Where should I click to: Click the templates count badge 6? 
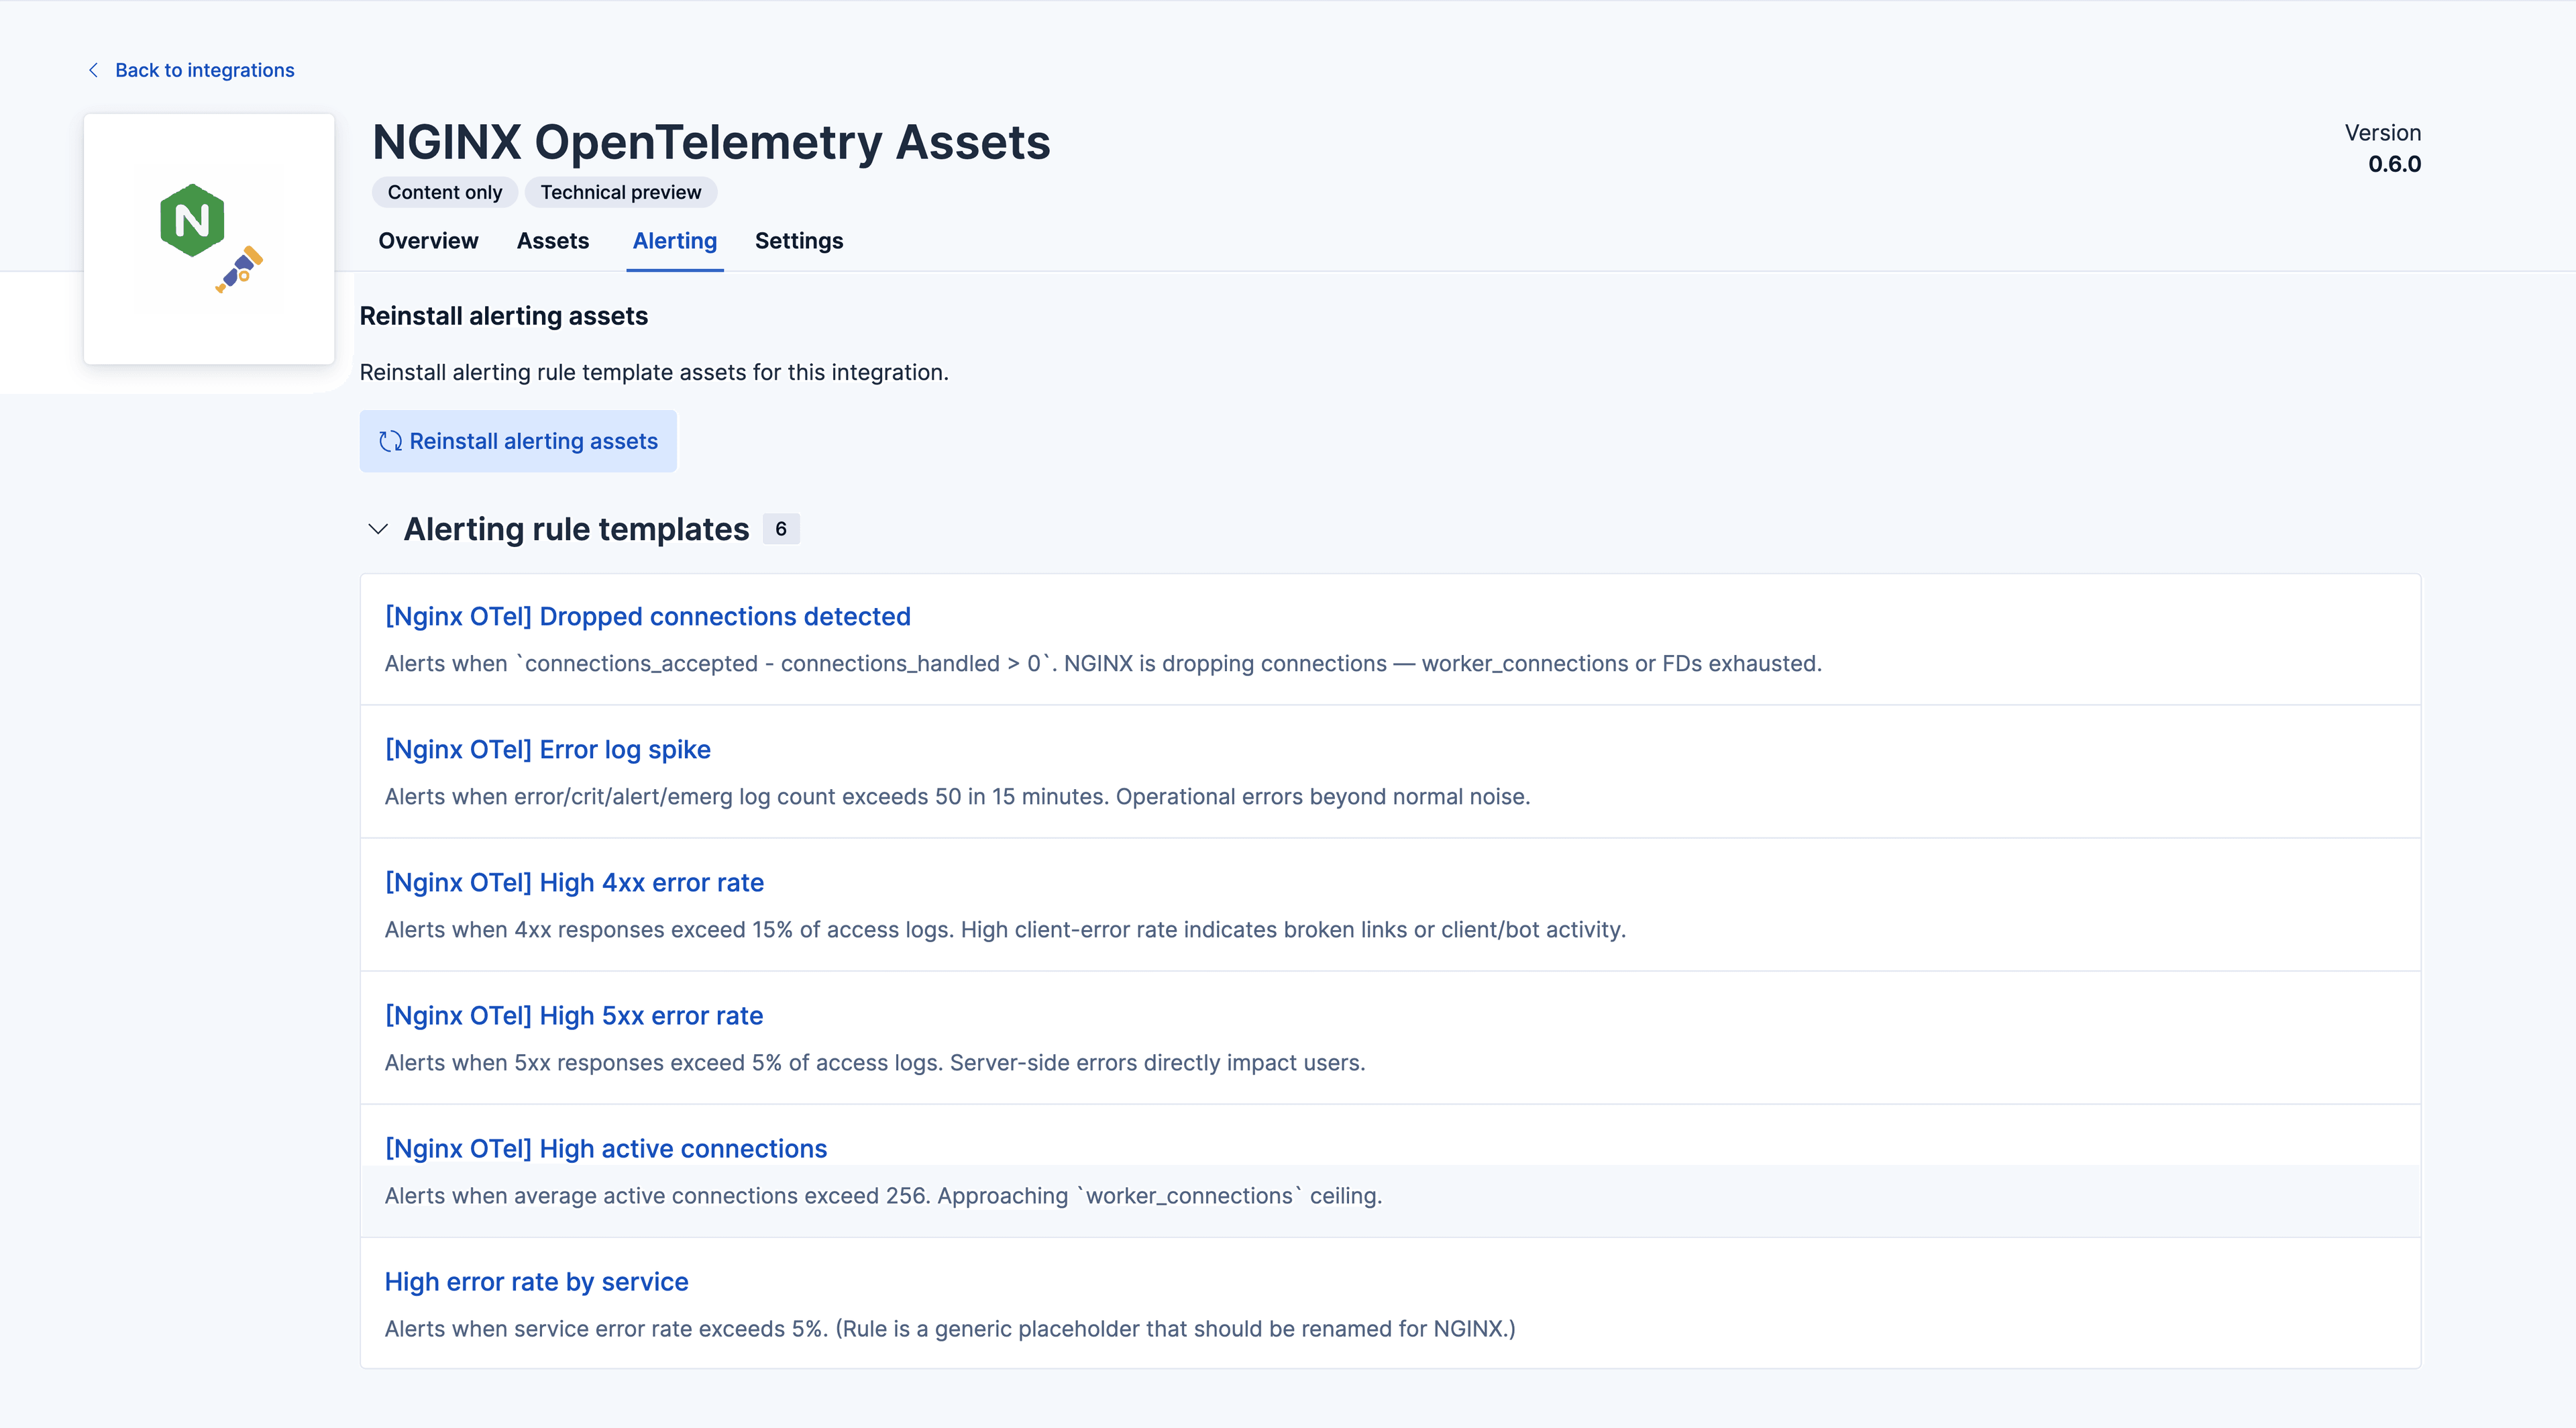pos(781,529)
